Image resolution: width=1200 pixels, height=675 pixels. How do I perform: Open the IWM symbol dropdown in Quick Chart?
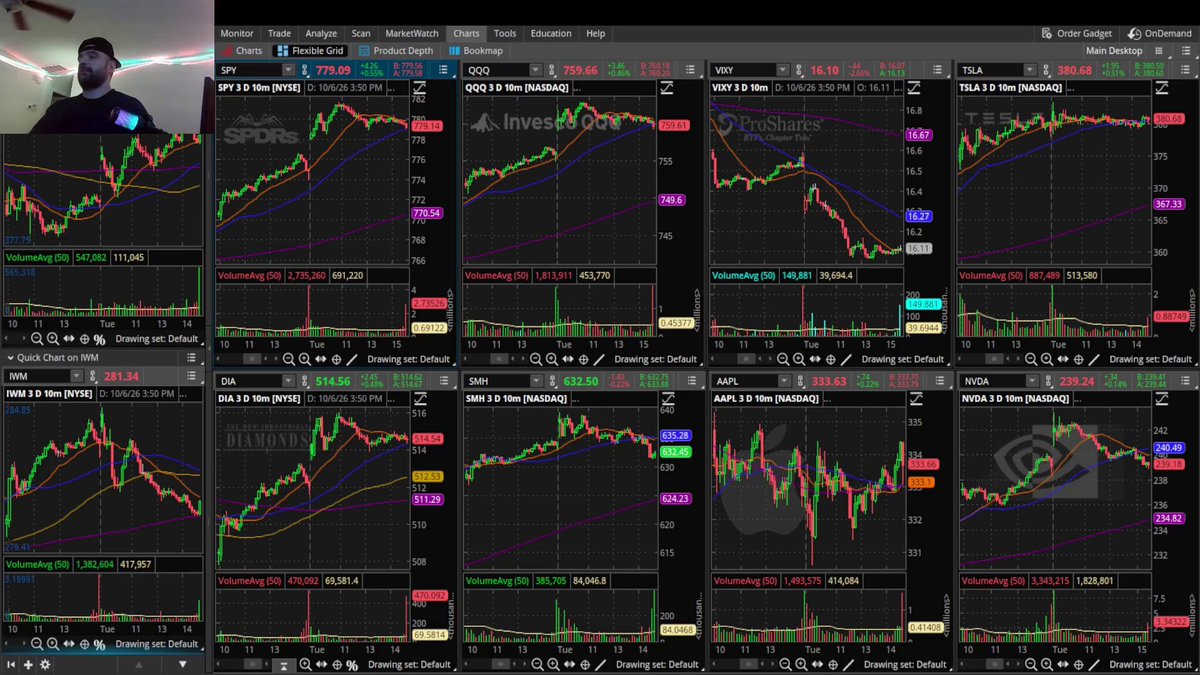click(x=76, y=376)
